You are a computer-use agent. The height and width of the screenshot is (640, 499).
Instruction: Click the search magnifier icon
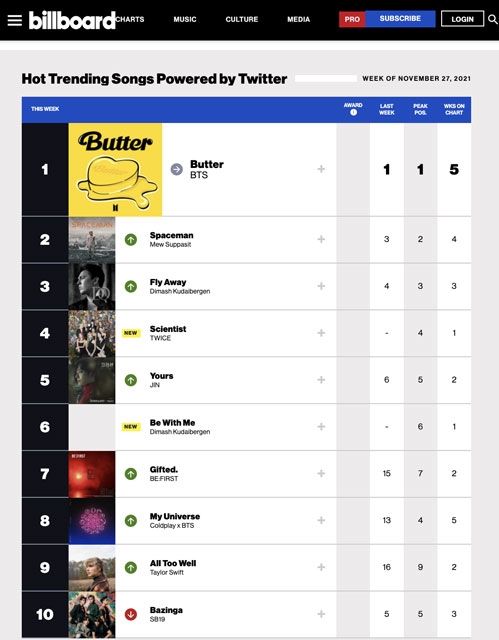pyautogui.click(x=493, y=19)
